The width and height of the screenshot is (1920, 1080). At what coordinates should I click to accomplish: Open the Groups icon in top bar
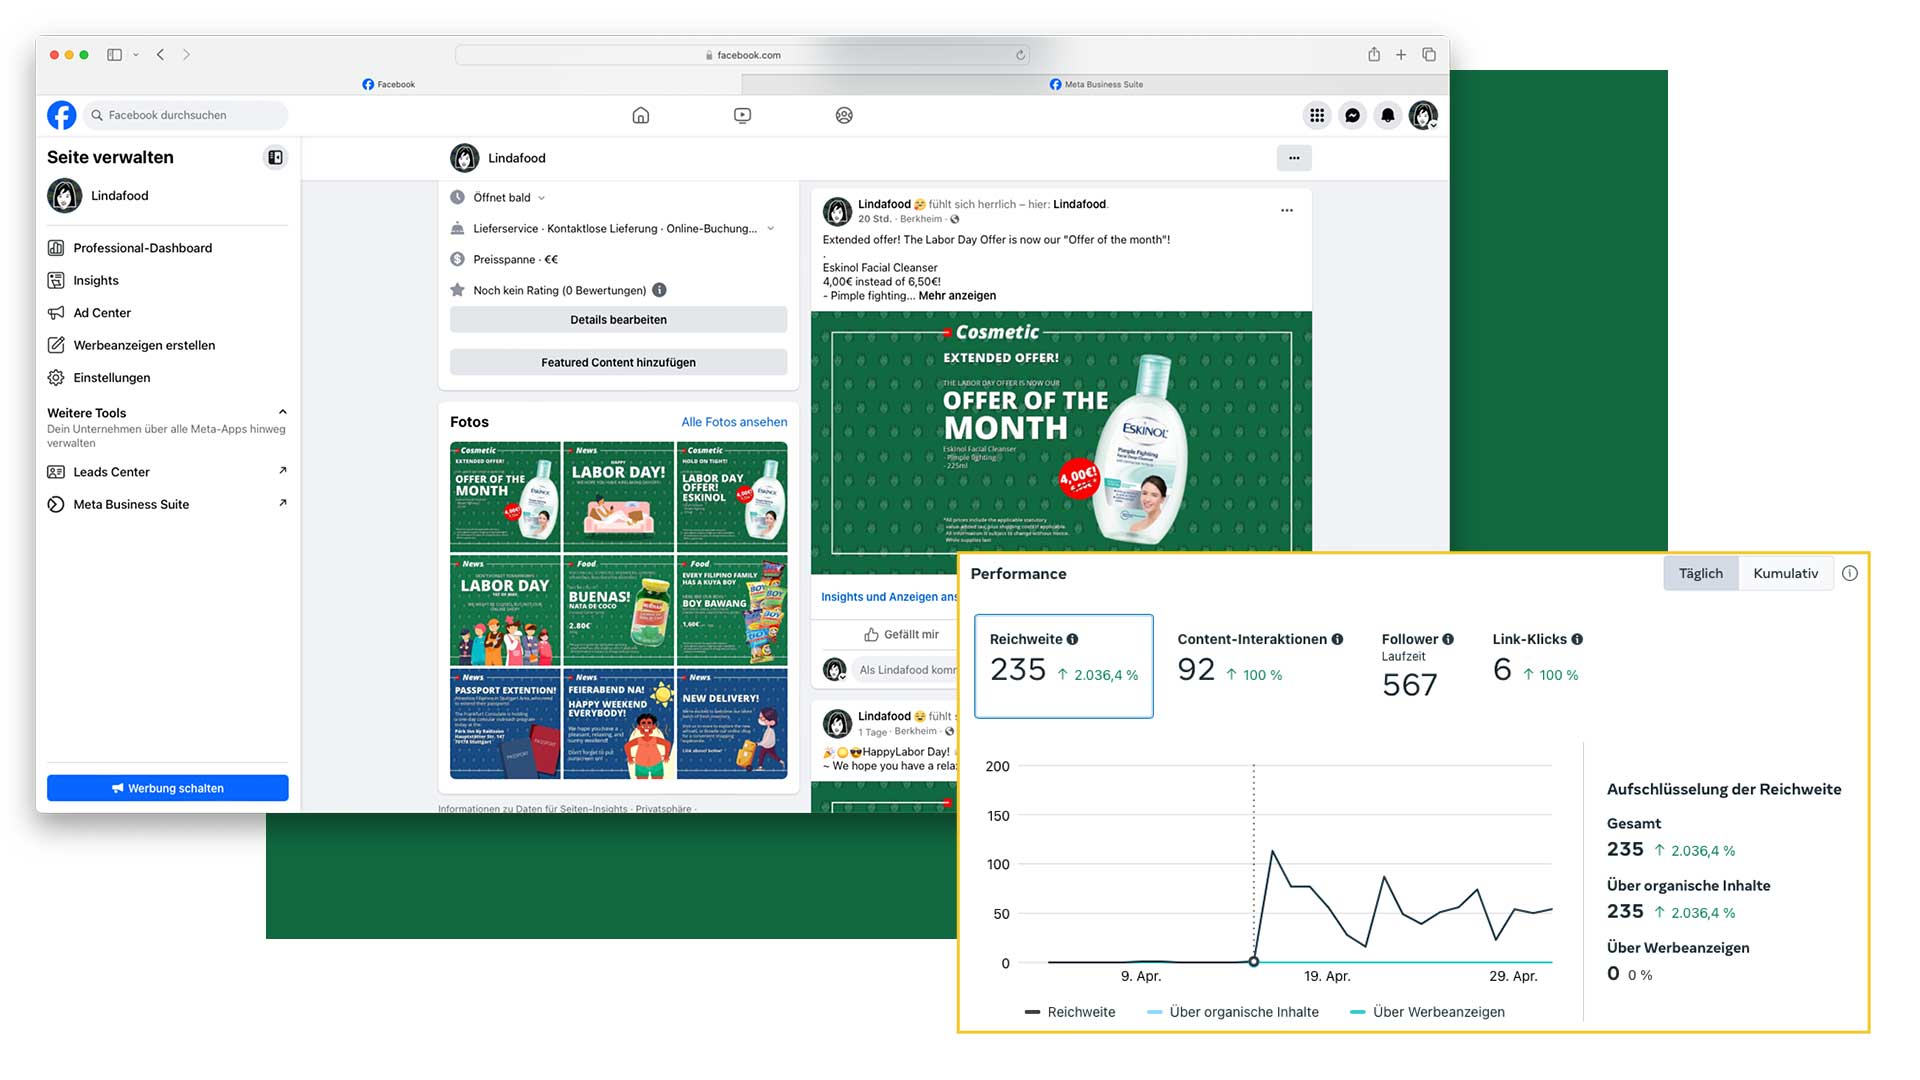point(844,115)
